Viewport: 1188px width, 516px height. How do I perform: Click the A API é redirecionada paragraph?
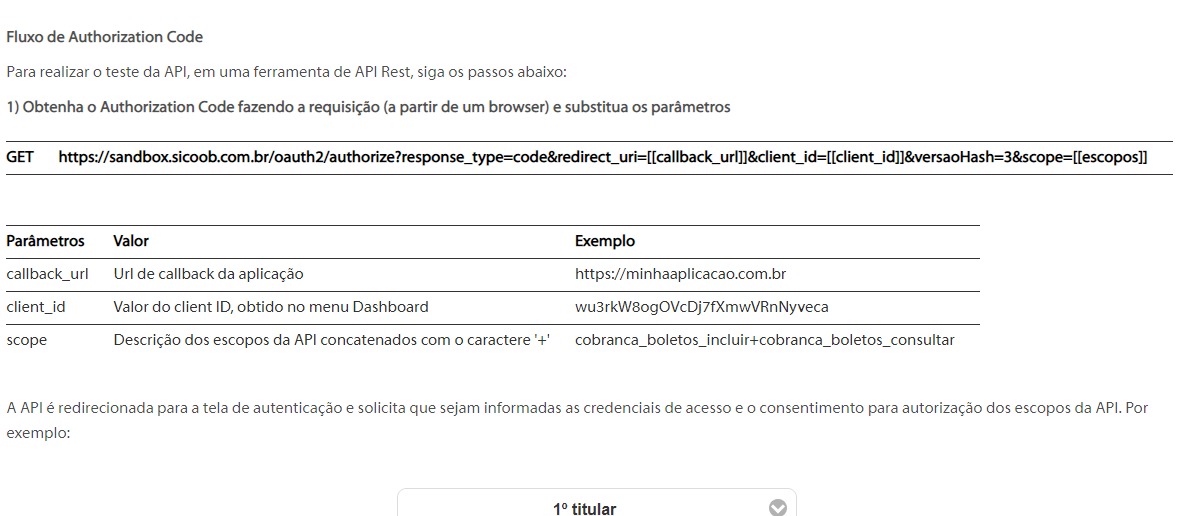click(577, 421)
